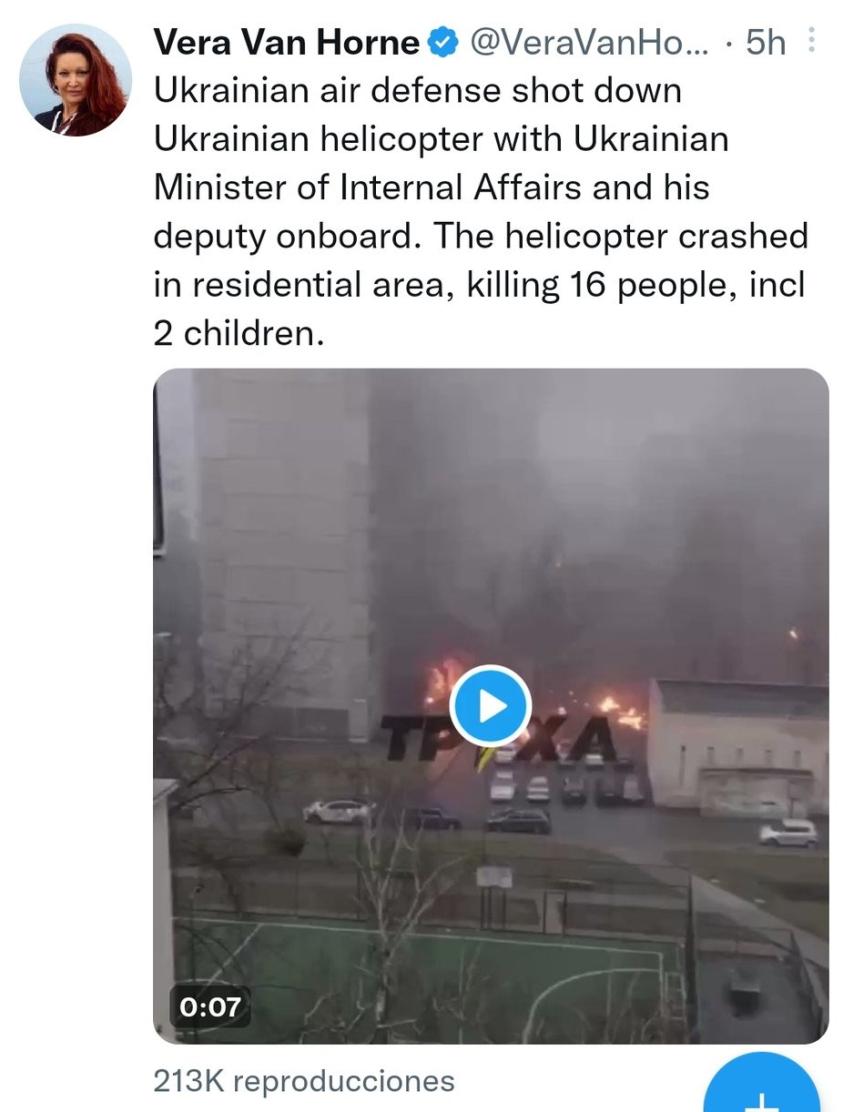
Task: Open the video thumbnail showing fire
Action: [491, 706]
